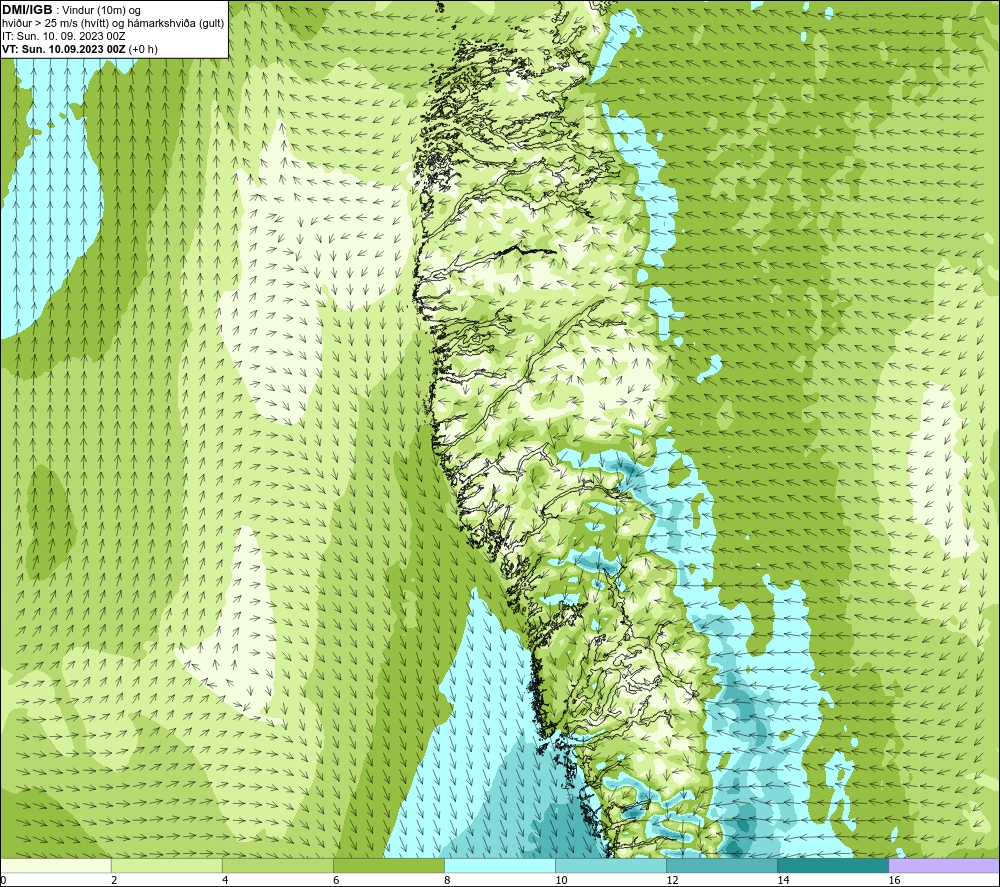Click the scale label "4"
The height and width of the screenshot is (887, 1000).
(x=225, y=881)
